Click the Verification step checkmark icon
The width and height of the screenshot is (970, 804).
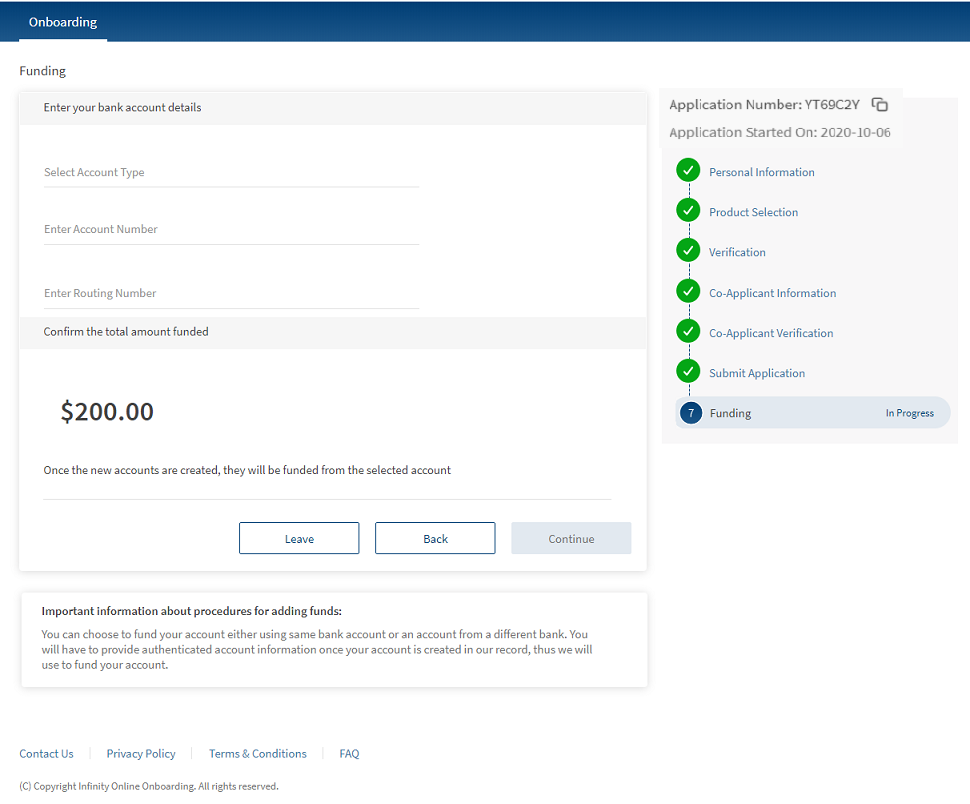tap(688, 250)
